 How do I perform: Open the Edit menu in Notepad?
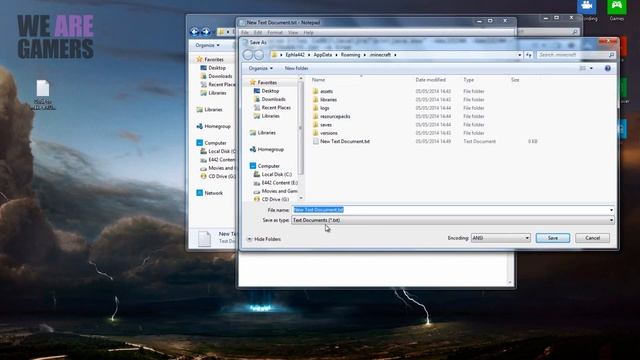point(258,33)
